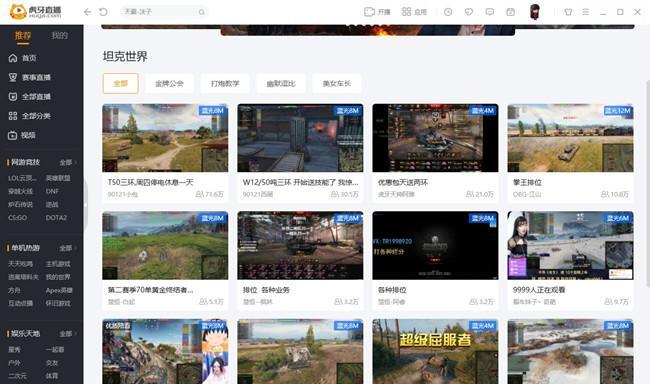Open the 超级屈服者 stream thumbnail
Image resolution: width=650 pixels, height=384 pixels.
coord(435,351)
